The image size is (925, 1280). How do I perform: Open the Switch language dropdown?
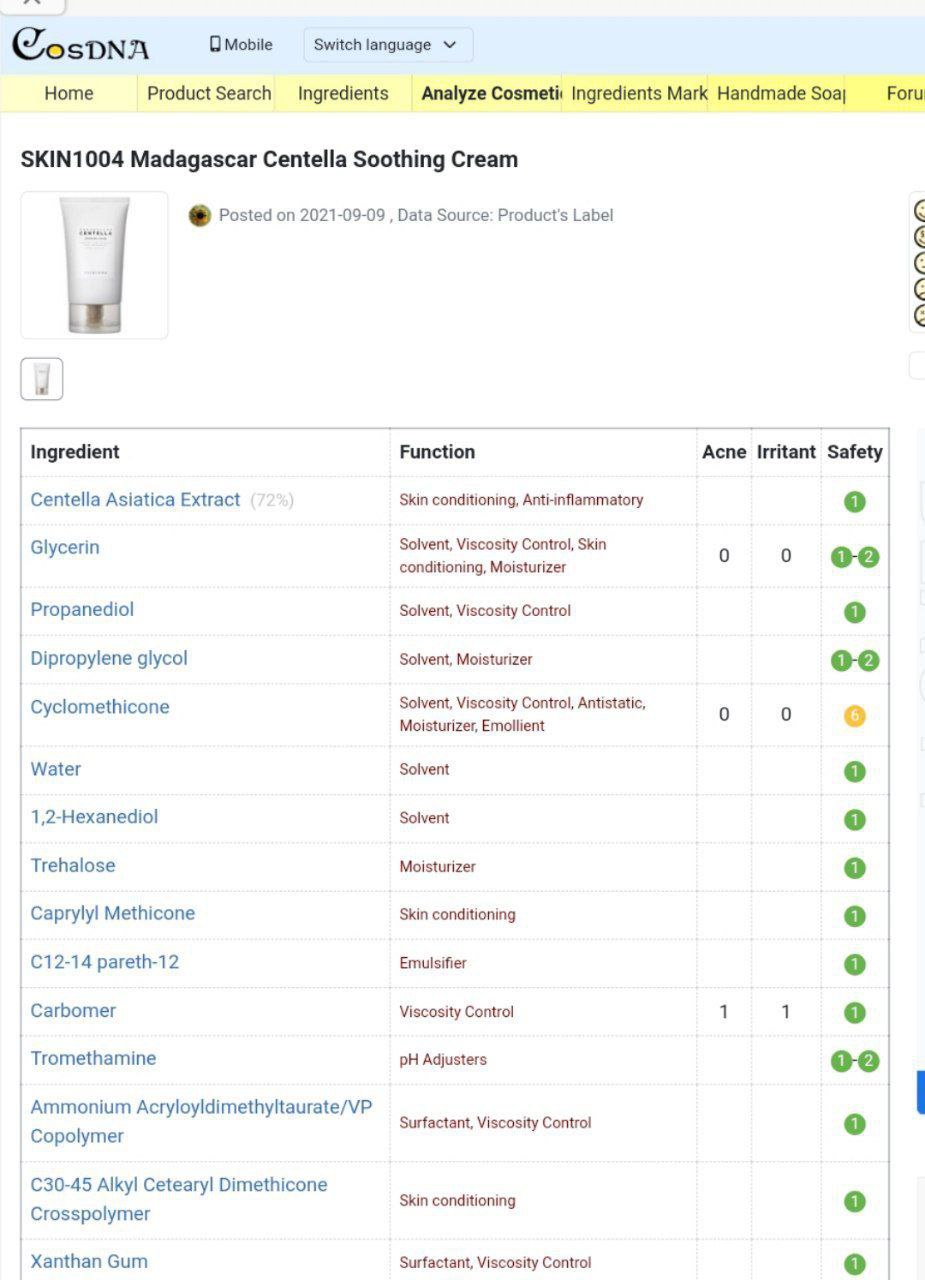pyautogui.click(x=386, y=45)
